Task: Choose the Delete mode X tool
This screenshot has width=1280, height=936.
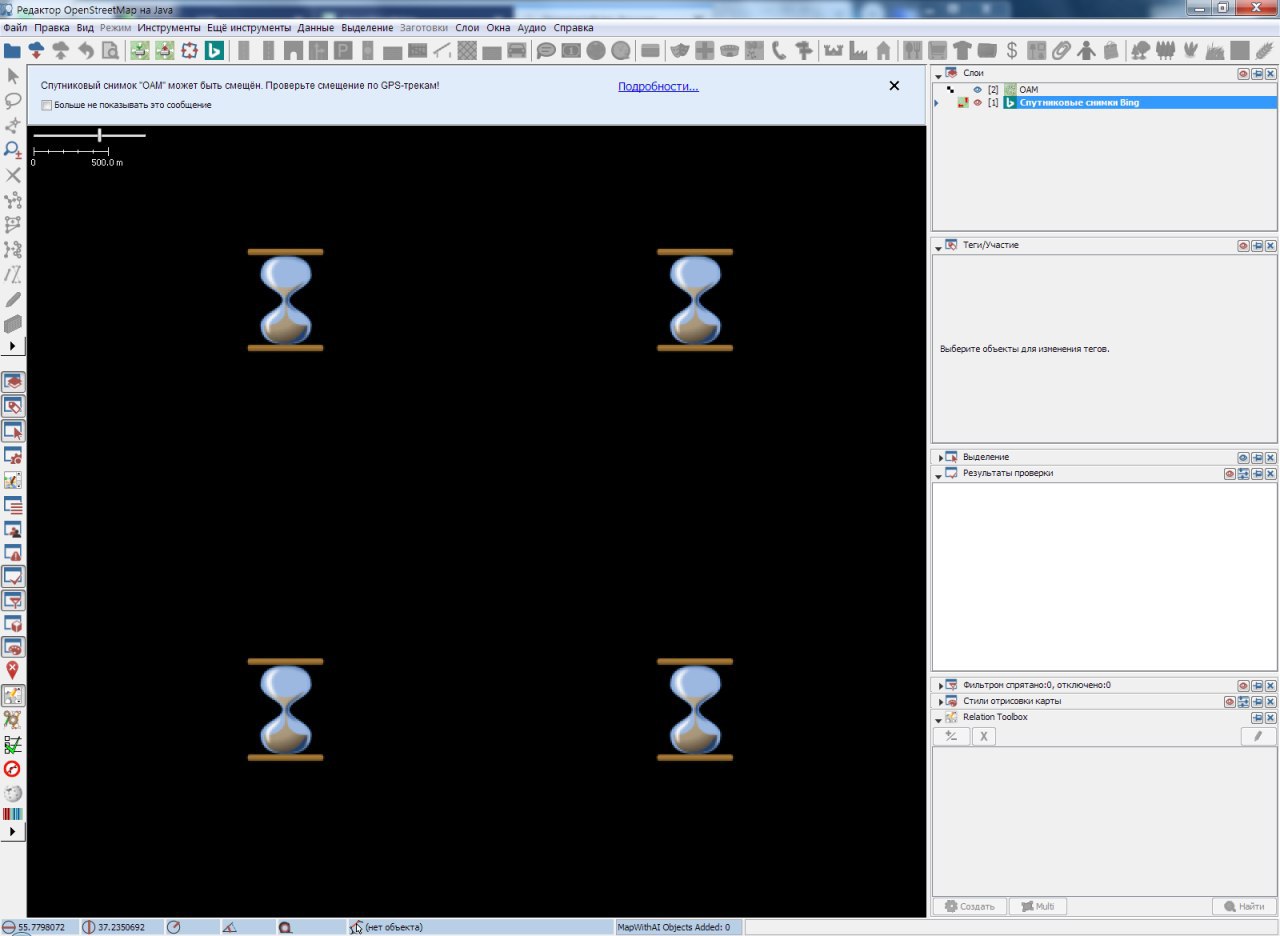Action: coord(13,175)
